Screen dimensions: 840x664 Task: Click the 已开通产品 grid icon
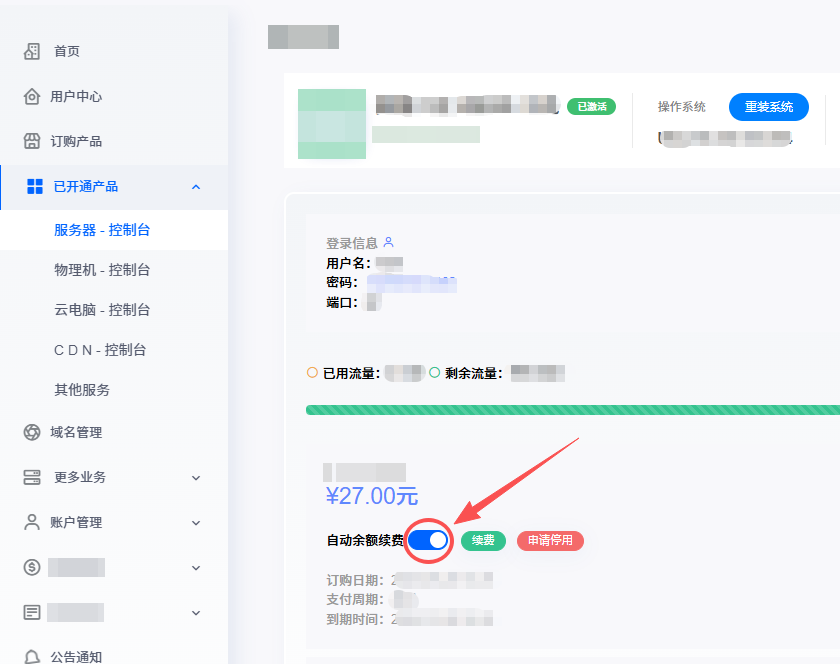click(x=35, y=186)
